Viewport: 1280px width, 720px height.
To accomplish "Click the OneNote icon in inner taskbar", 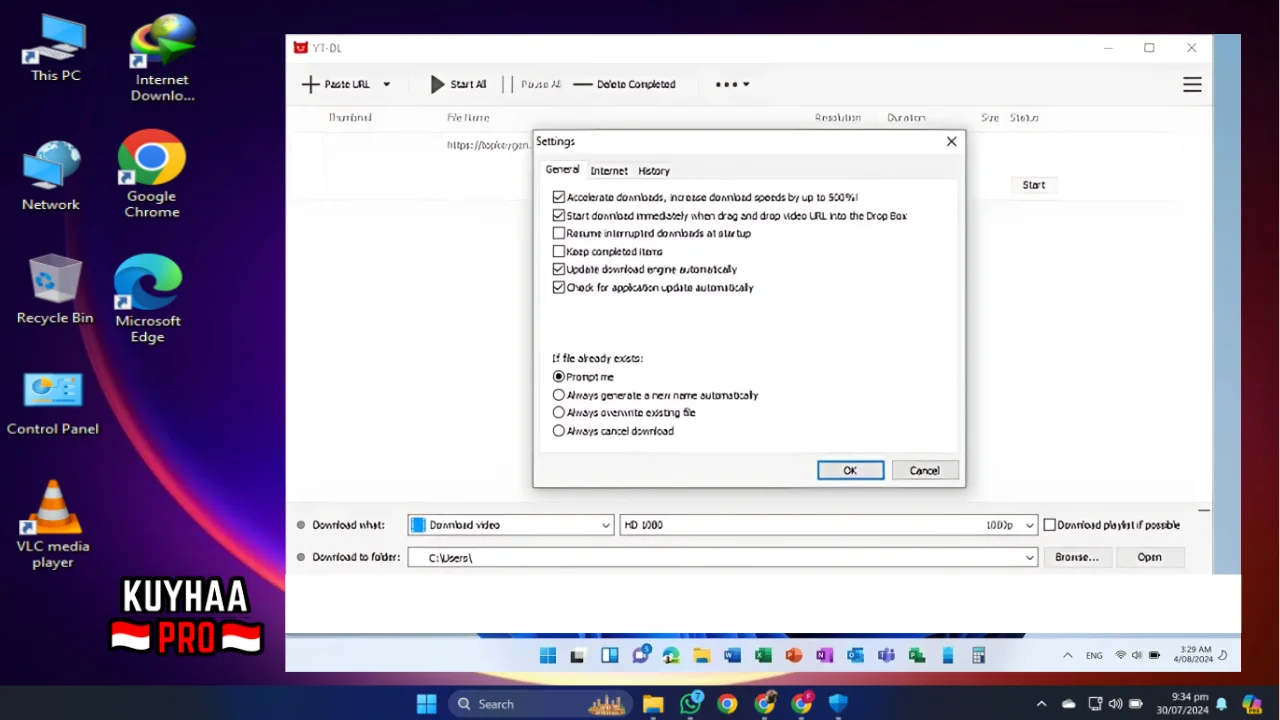I will pyautogui.click(x=824, y=656).
